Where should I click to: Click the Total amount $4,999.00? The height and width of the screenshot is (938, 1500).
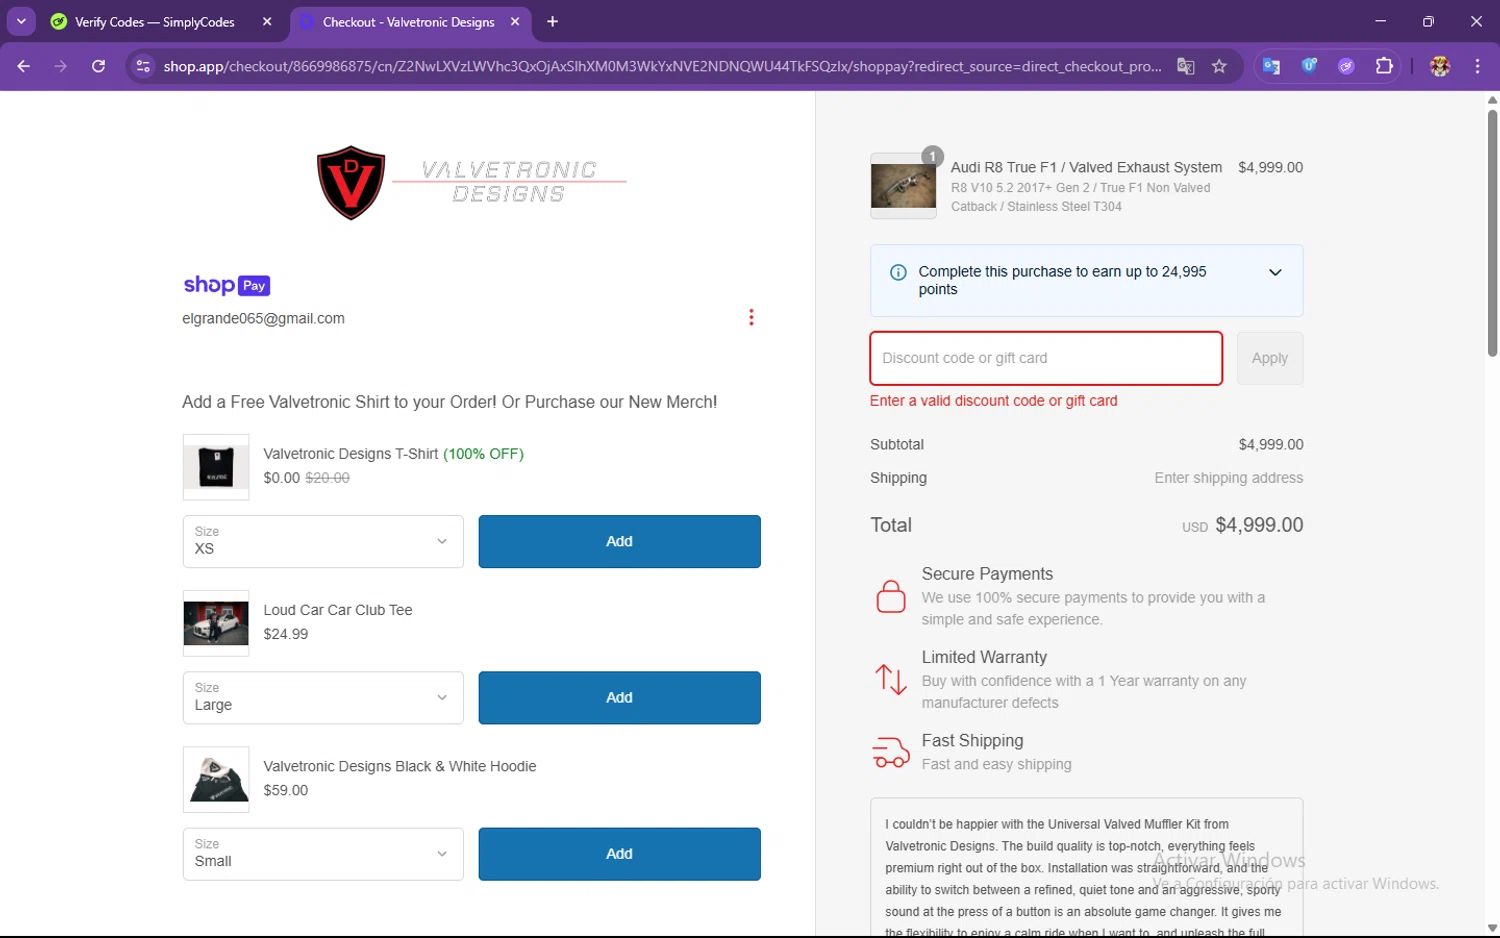(1259, 525)
